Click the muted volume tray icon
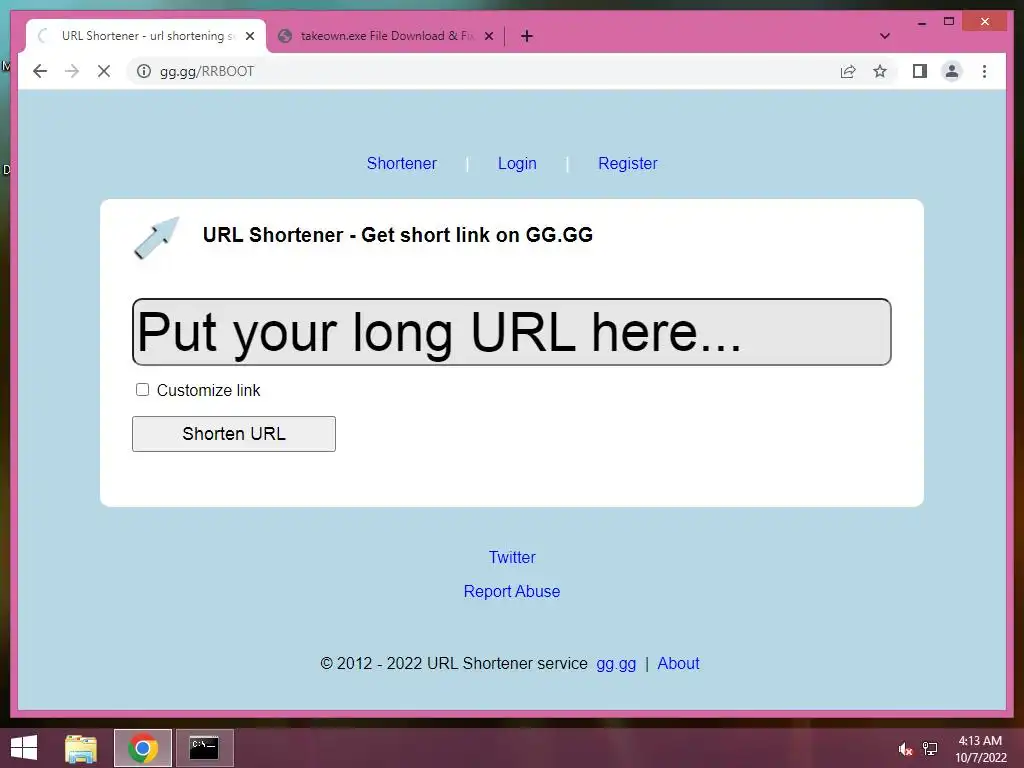This screenshot has width=1024, height=768. point(904,749)
